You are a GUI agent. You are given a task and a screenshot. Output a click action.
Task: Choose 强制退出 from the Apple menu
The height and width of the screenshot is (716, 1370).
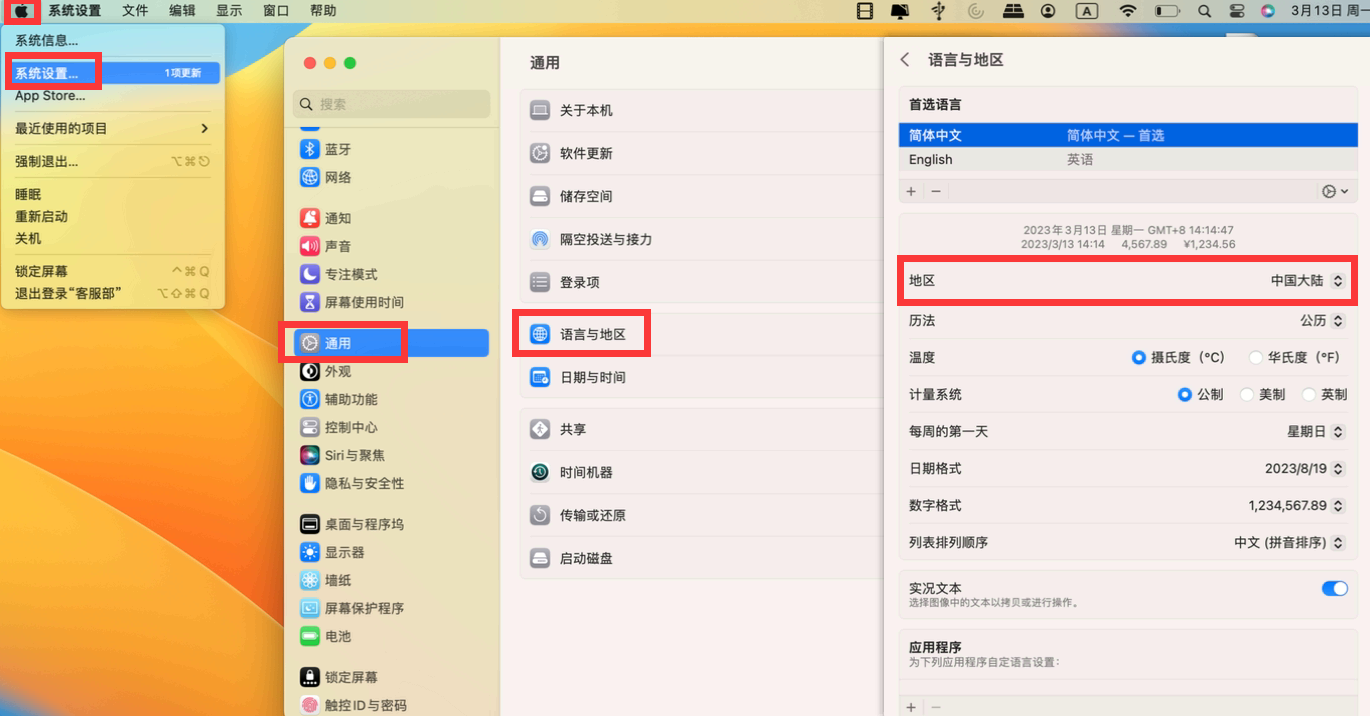point(46,161)
